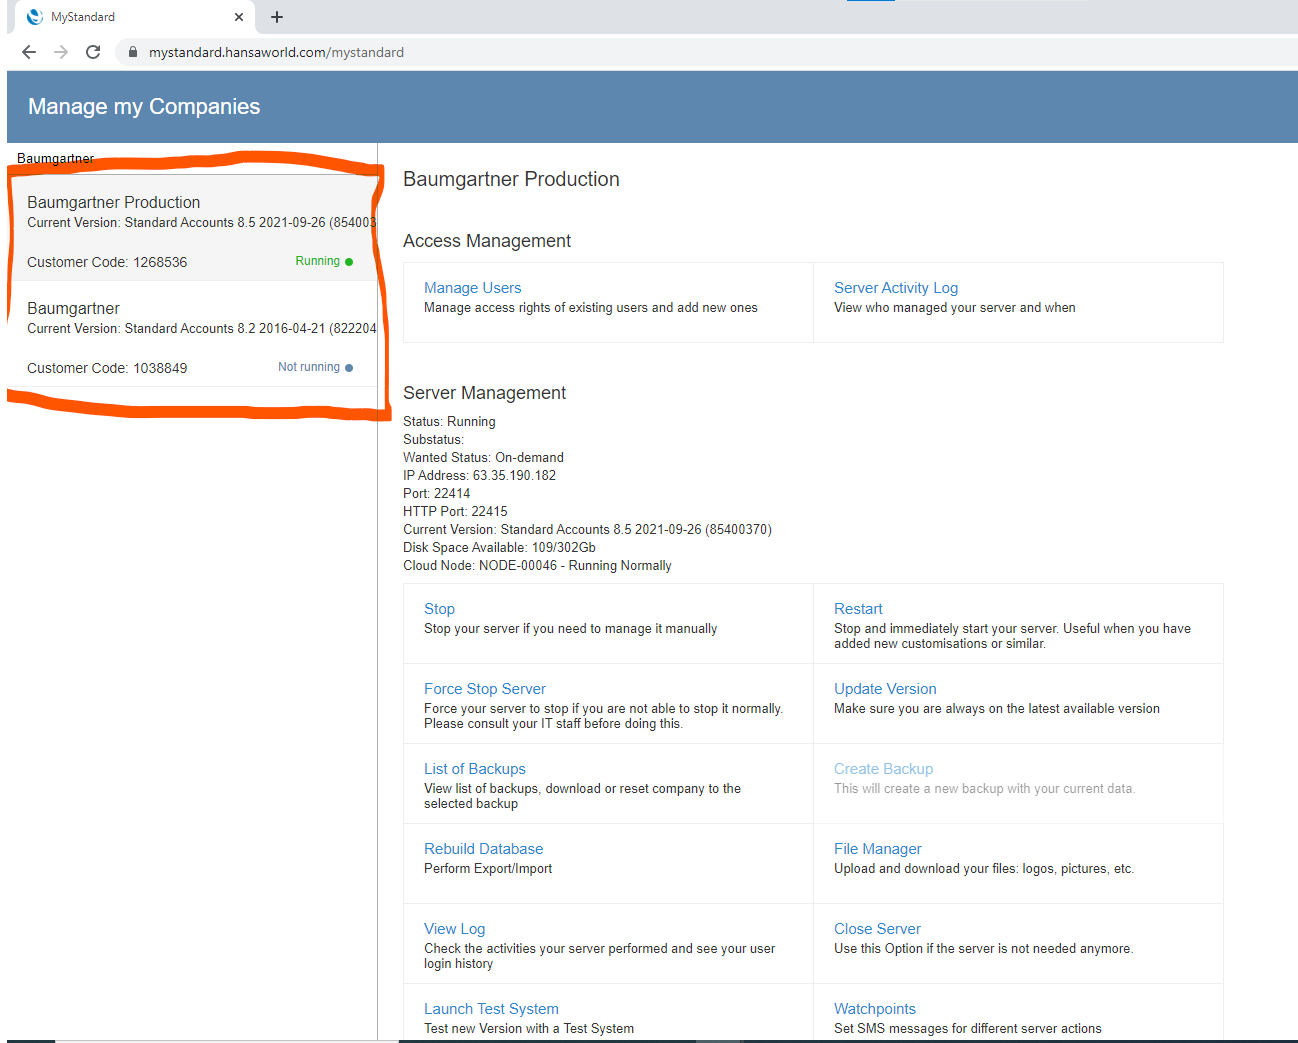1298x1043 pixels.
Task: Click the Customer Code: 1038849 text
Action: click(107, 368)
